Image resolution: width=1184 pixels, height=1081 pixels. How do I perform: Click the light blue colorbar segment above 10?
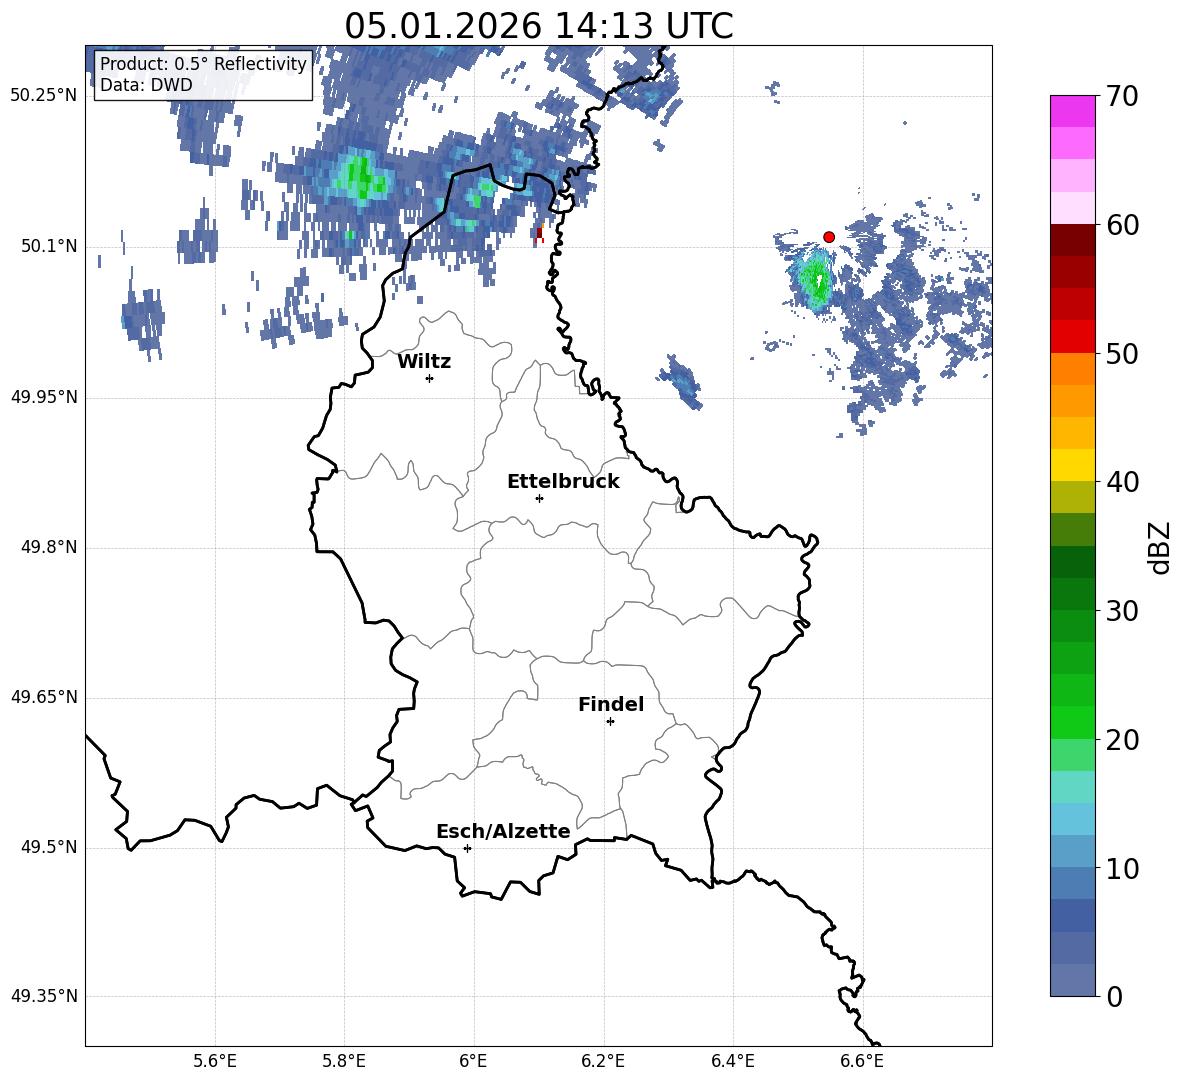pyautogui.click(x=1073, y=851)
